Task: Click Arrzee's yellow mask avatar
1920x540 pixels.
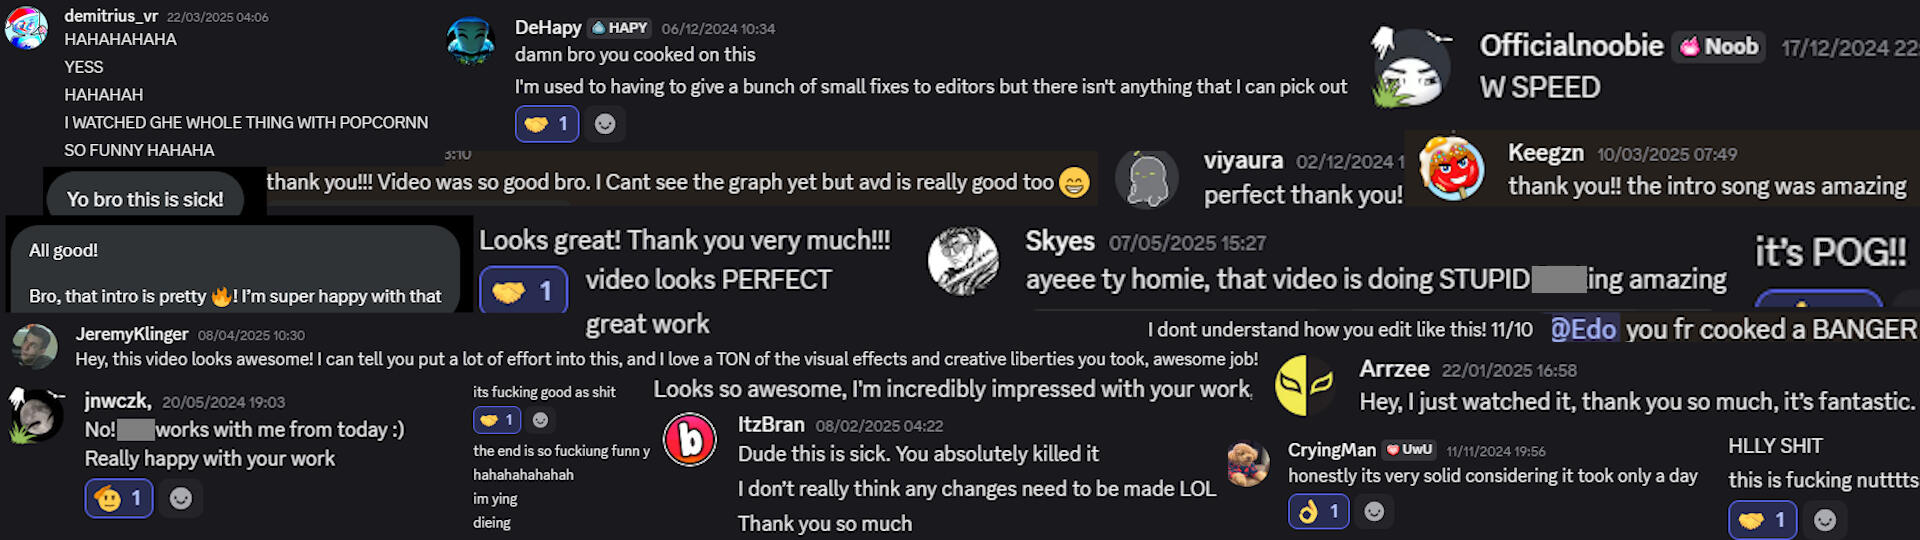Action: [1305, 385]
